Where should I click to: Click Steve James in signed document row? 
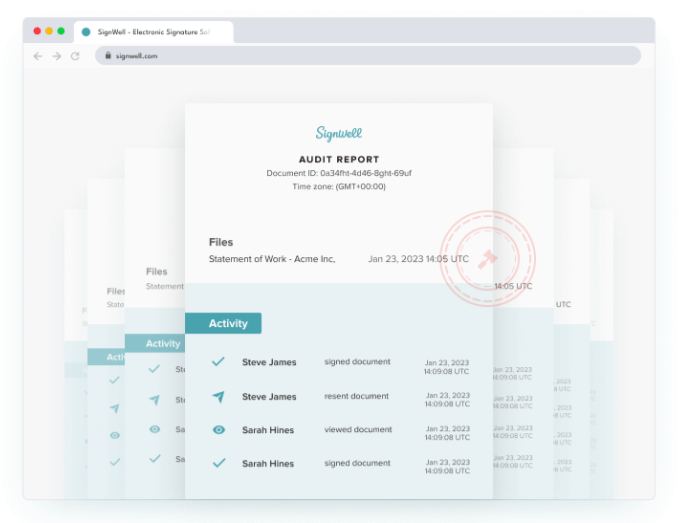pos(269,362)
